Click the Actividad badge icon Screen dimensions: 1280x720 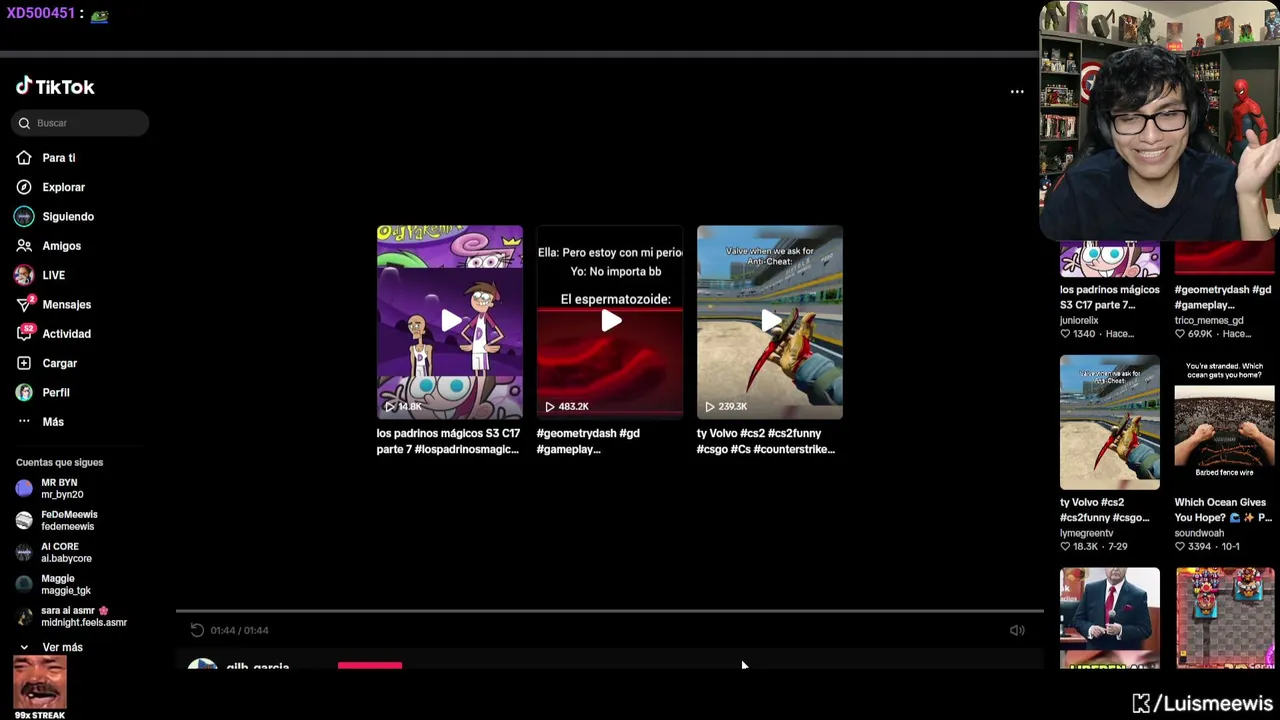tap(24, 334)
